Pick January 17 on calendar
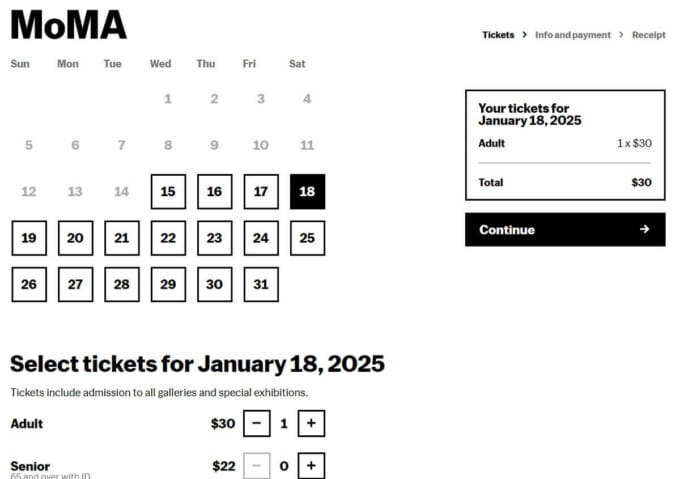The image size is (680, 479). (x=261, y=191)
